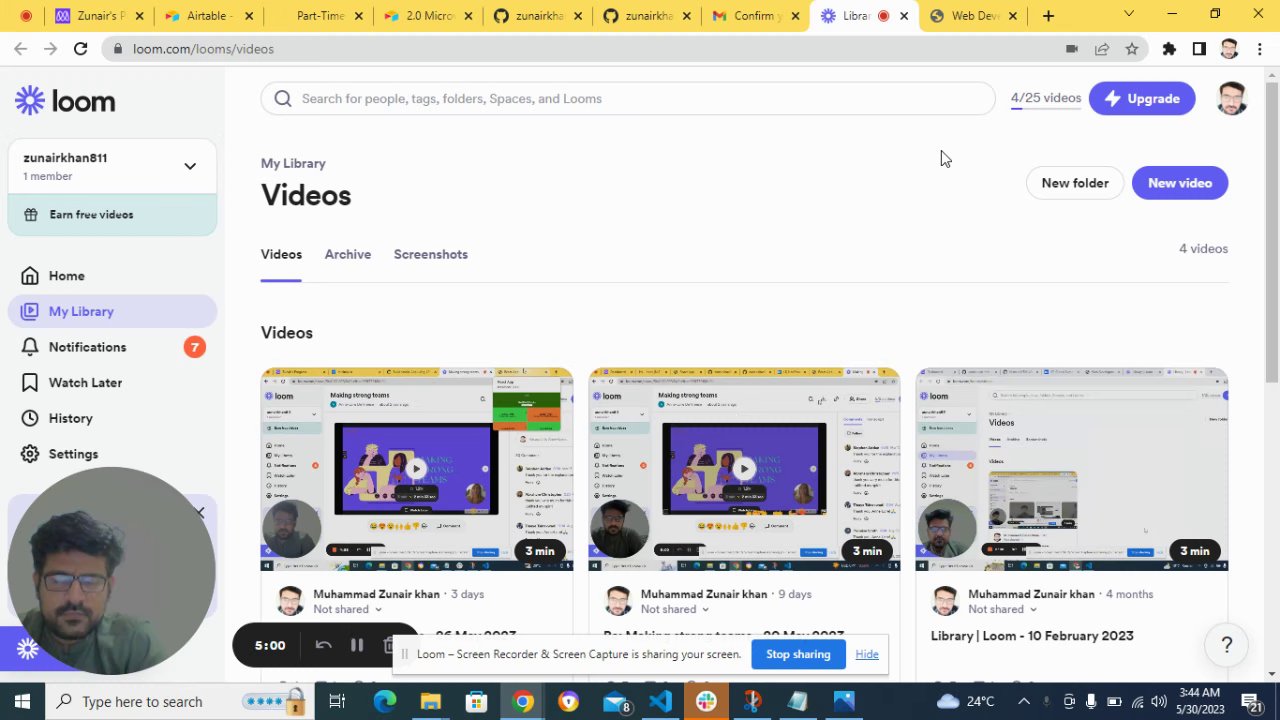
Task: Switch to the Screenshots tab
Action: click(430, 254)
